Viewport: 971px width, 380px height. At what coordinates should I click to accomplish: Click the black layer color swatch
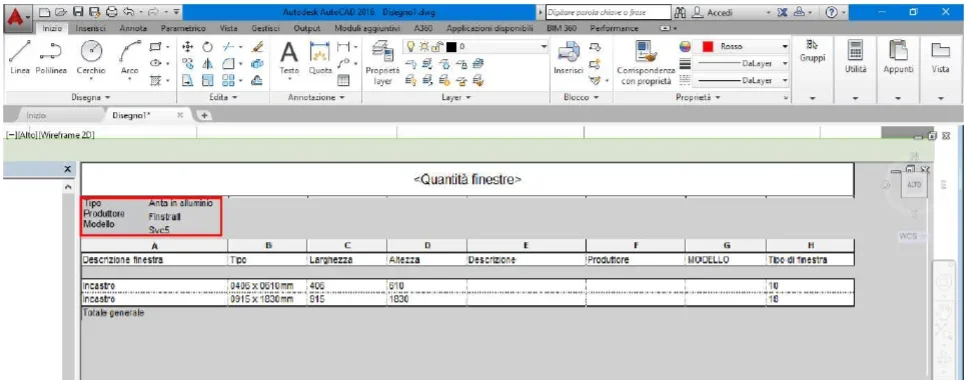(451, 47)
